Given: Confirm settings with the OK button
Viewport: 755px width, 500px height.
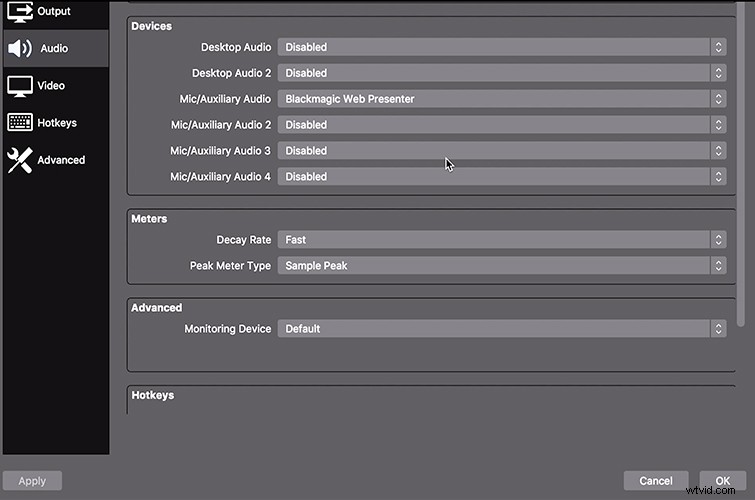Looking at the screenshot, I should [723, 481].
